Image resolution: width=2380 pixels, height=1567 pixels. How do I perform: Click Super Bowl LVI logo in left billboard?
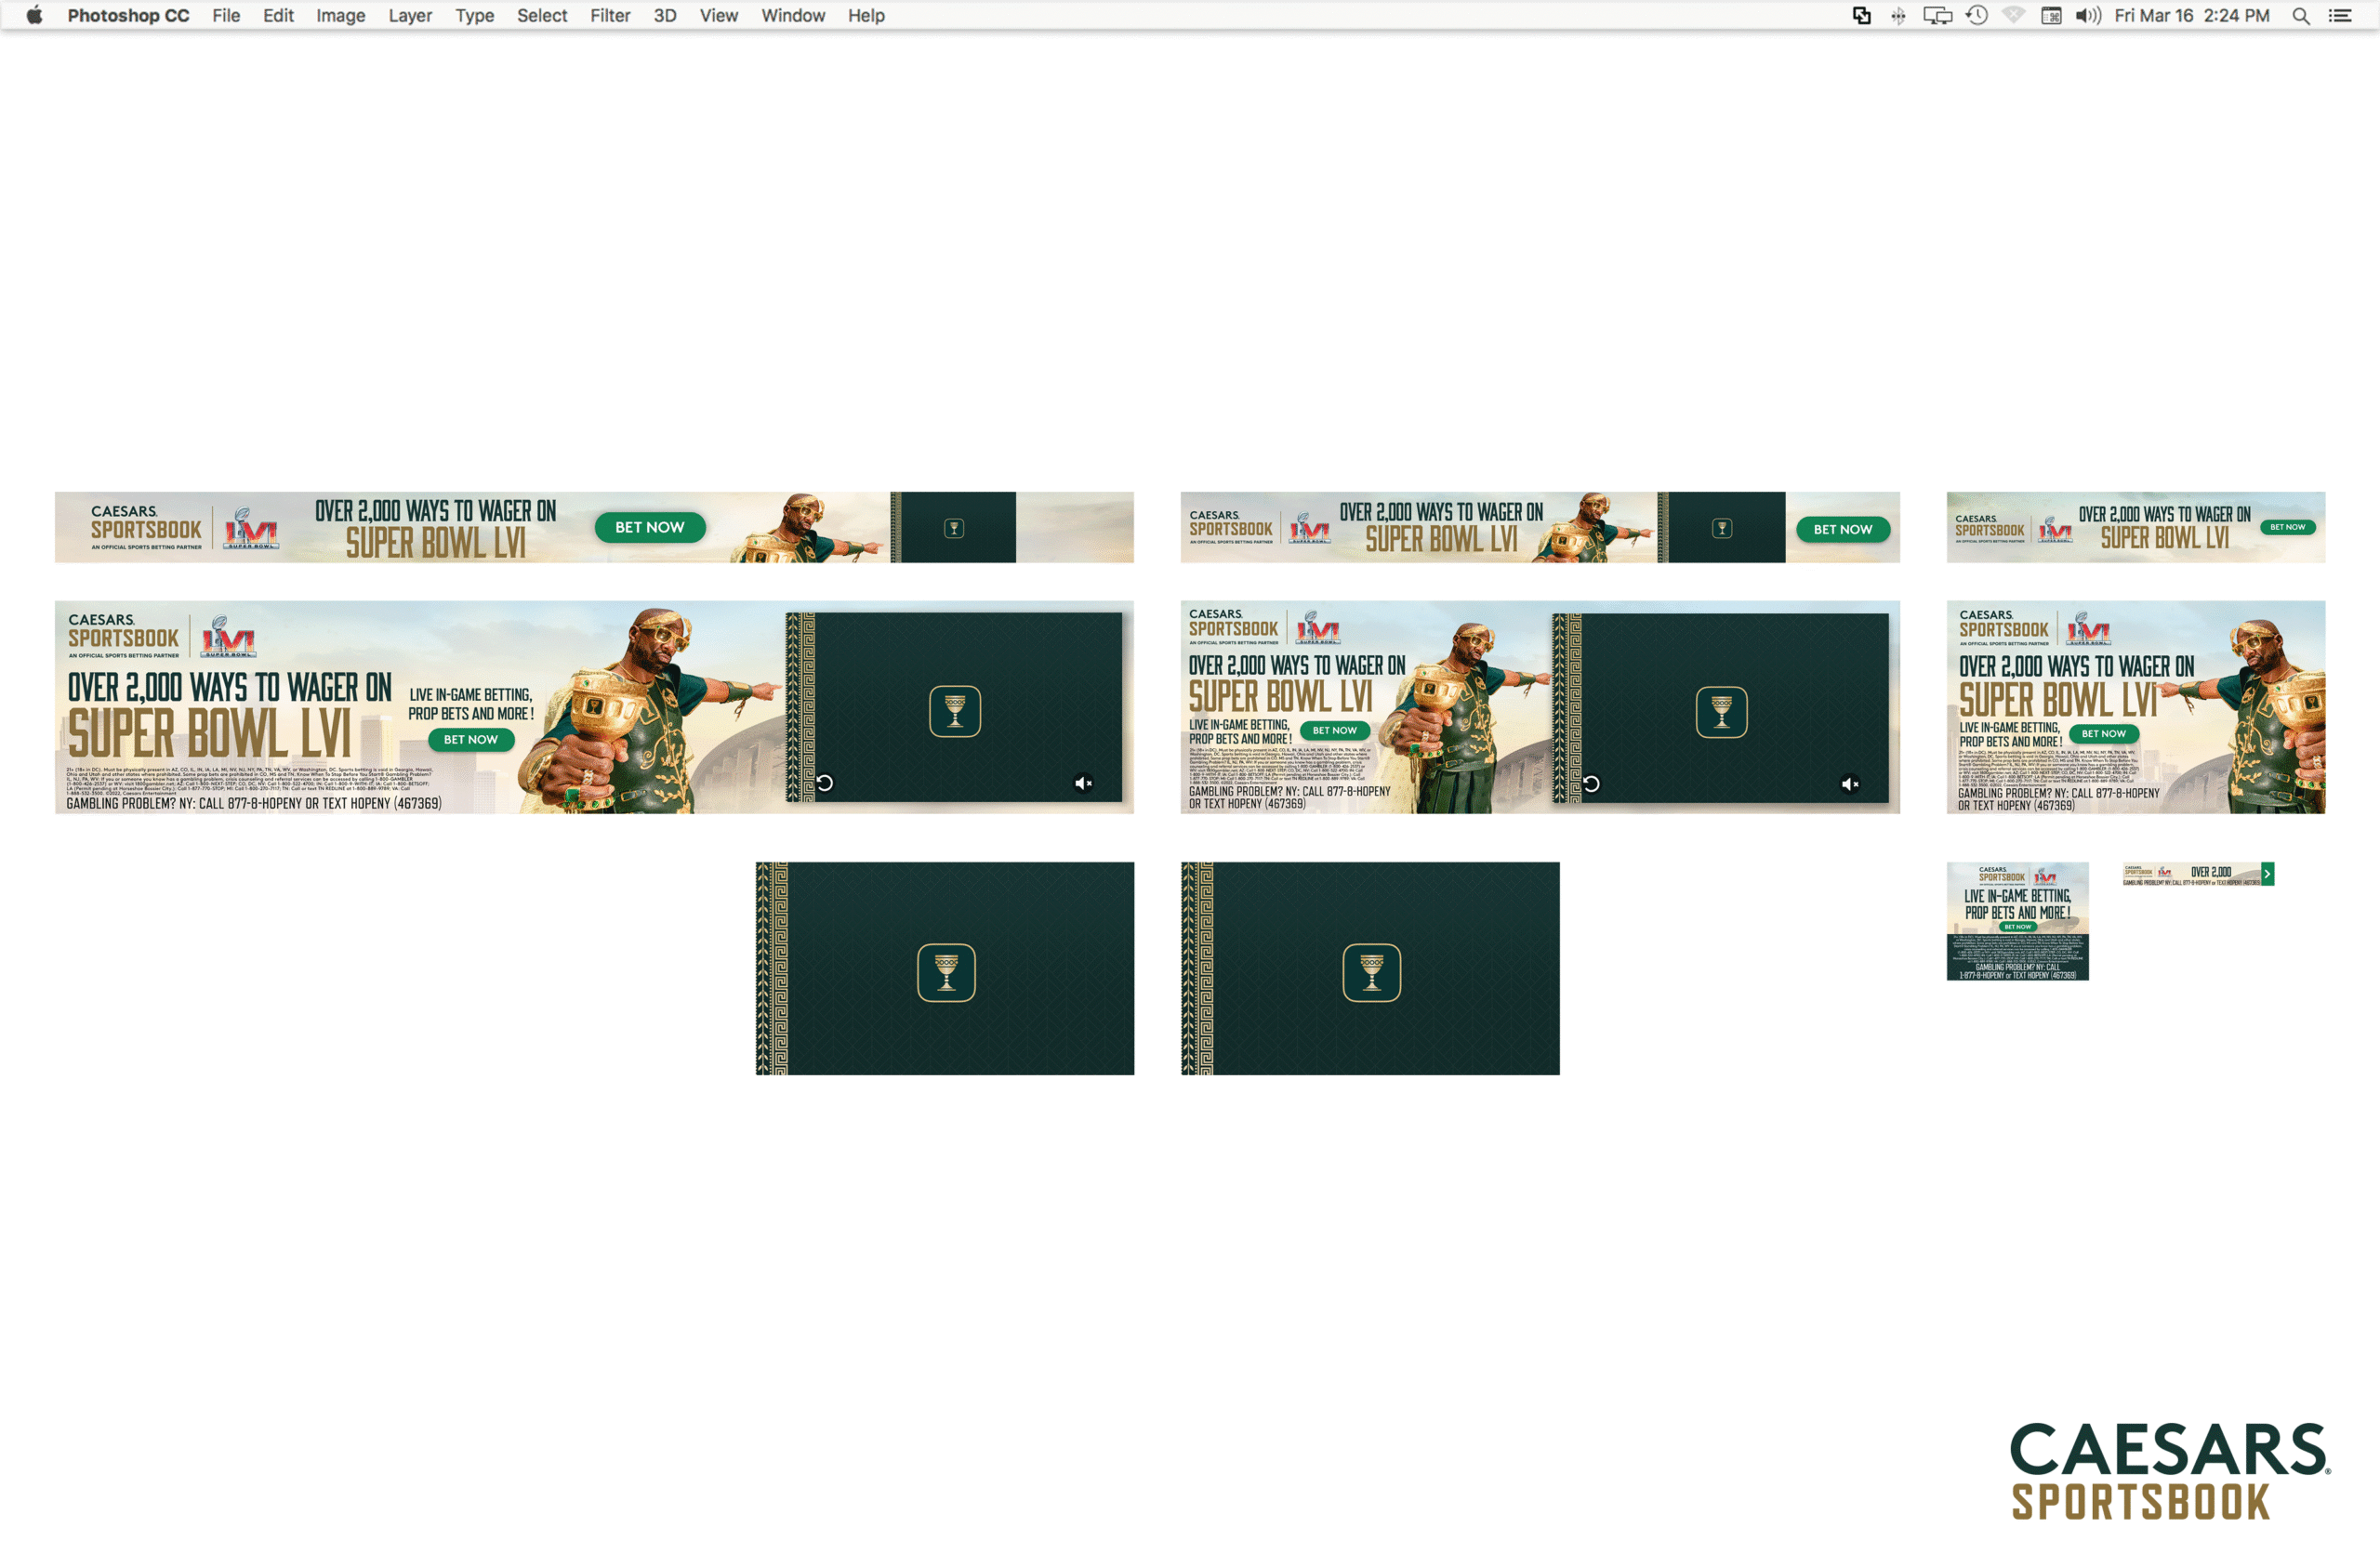coord(229,637)
